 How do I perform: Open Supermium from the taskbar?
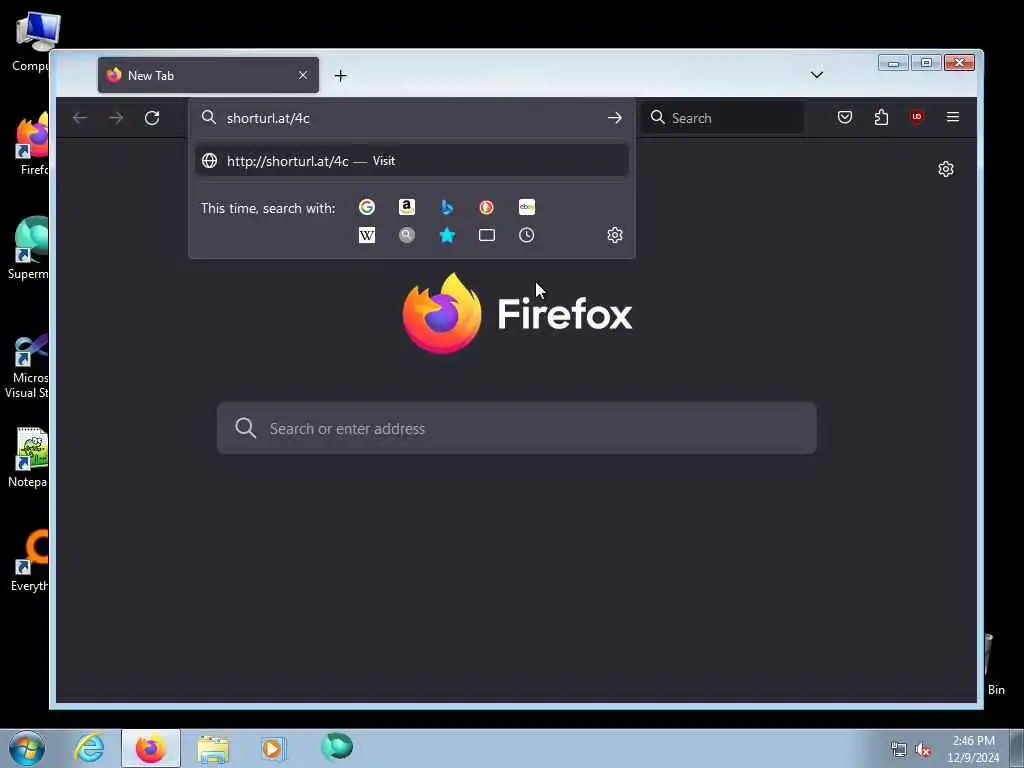pos(337,747)
